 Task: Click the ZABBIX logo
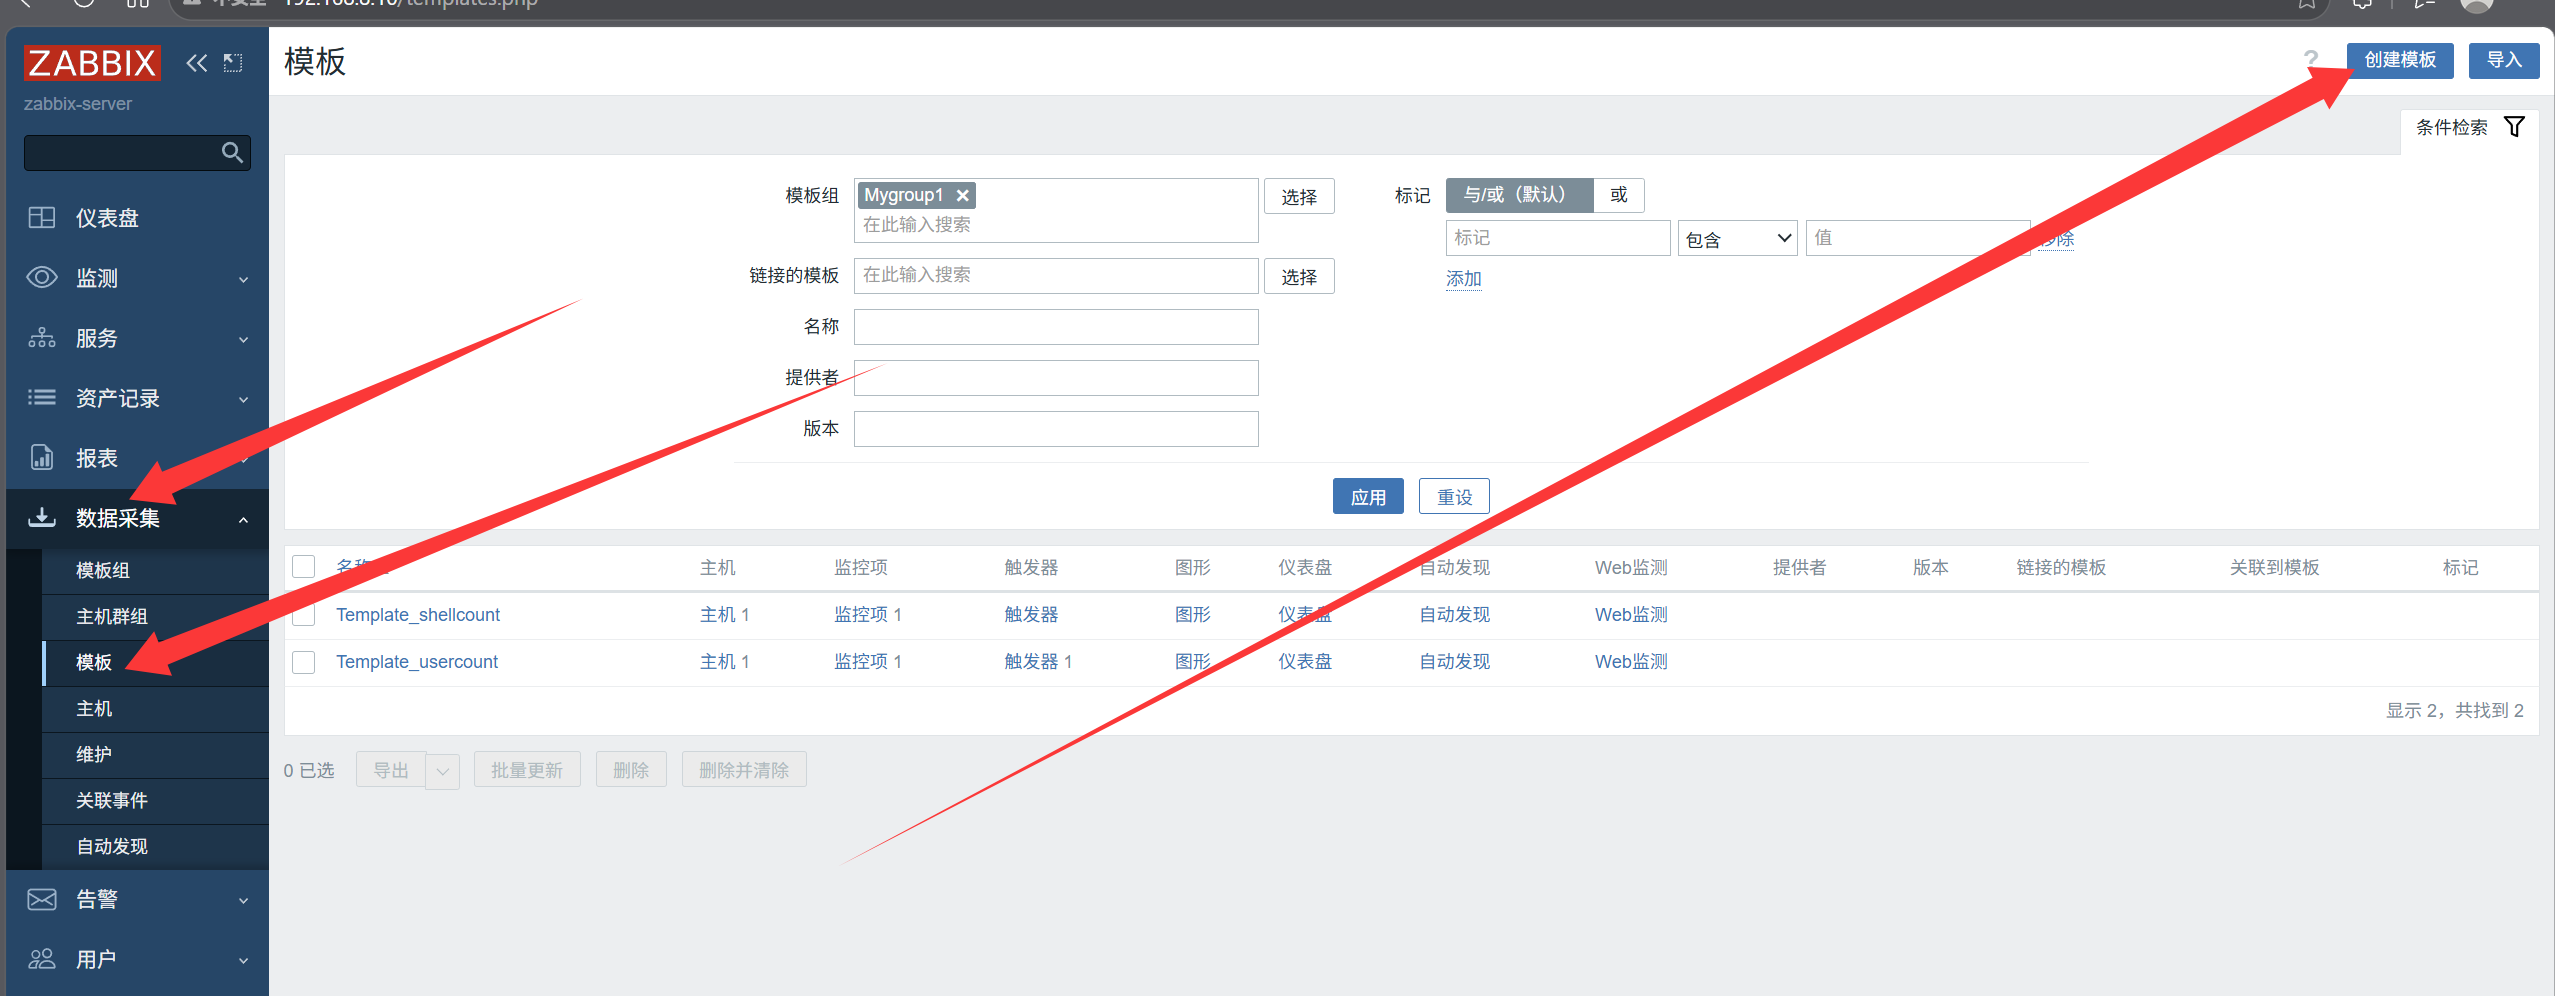(92, 63)
